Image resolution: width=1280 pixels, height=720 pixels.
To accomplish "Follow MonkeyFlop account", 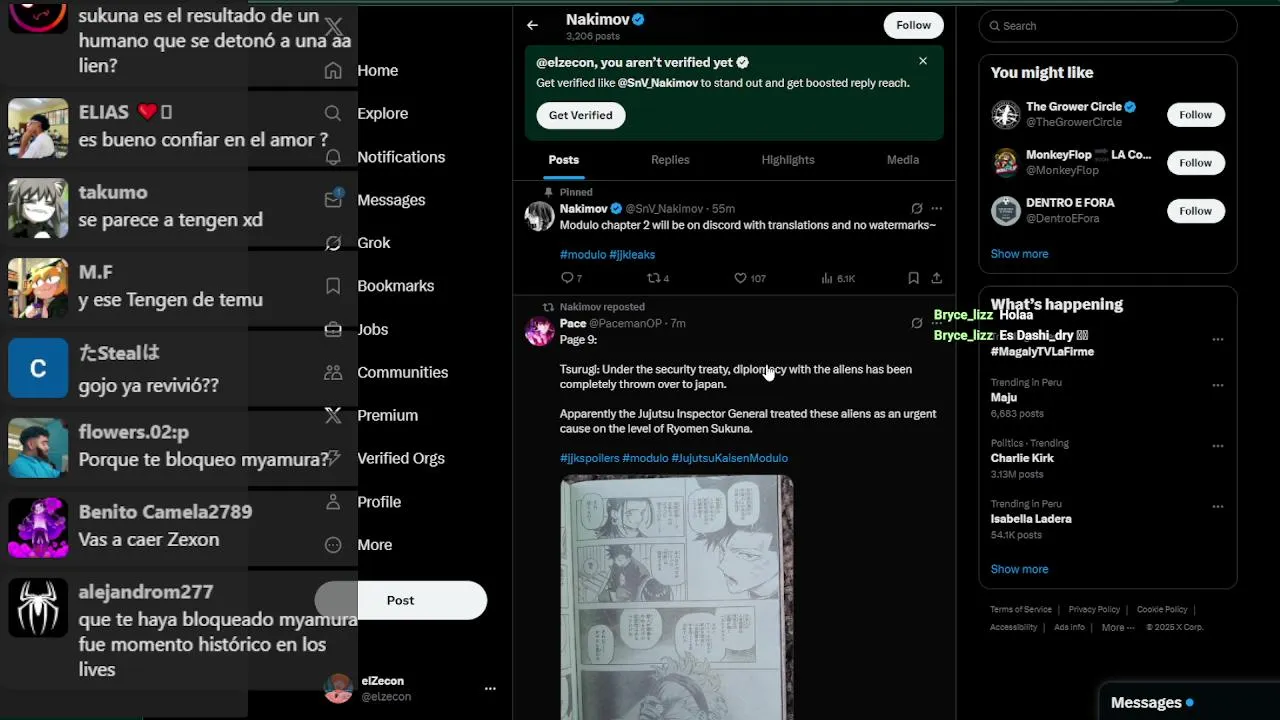I will pyautogui.click(x=1195, y=163).
